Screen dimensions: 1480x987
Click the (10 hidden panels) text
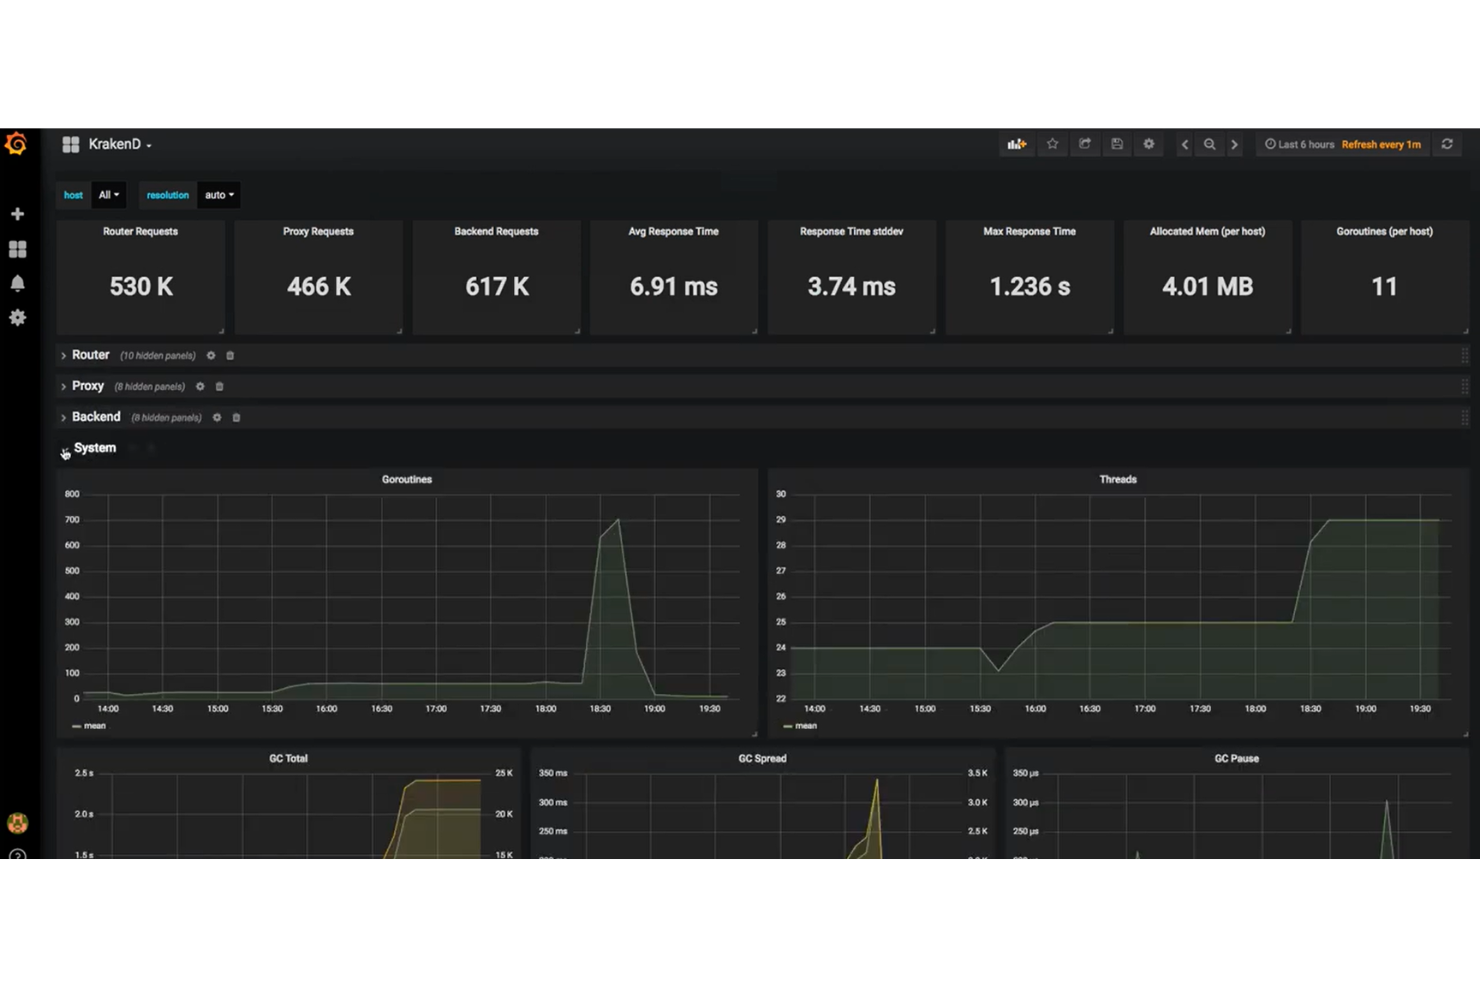[158, 356]
